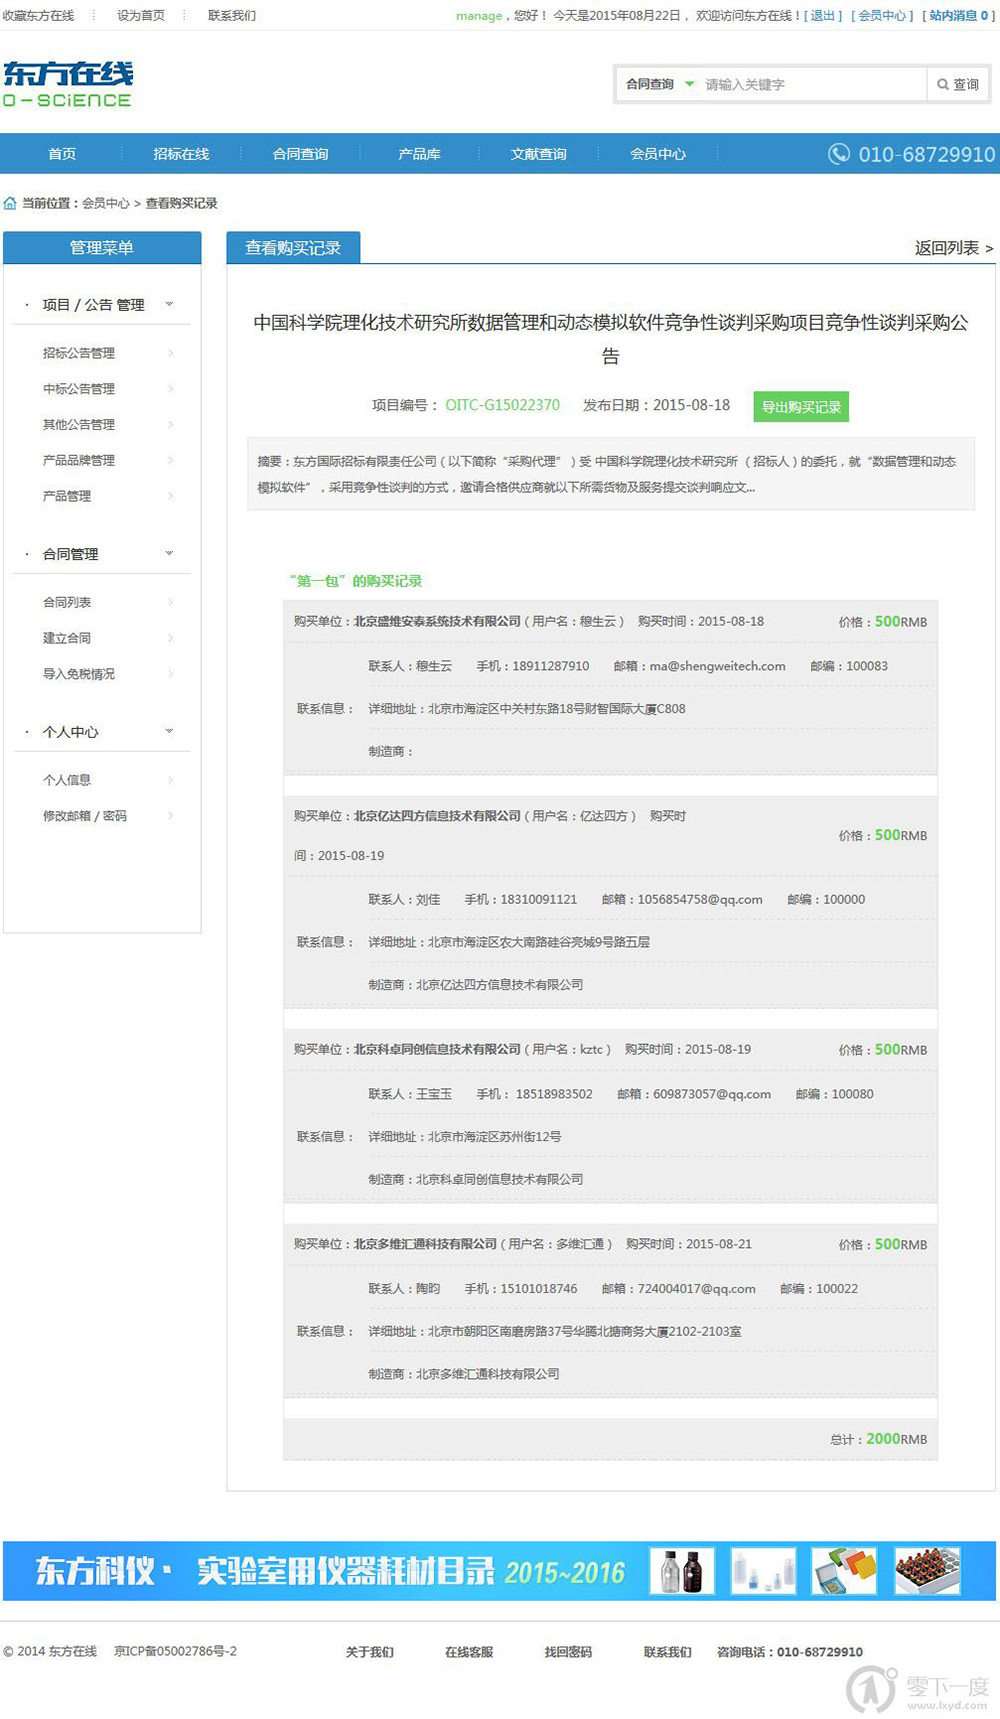This screenshot has width=1000, height=1719.
Task: Open 文献查询 navigation item
Action: [538, 154]
